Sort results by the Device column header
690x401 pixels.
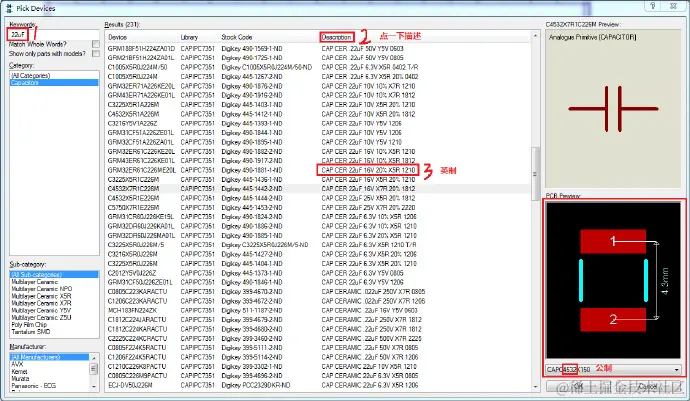tap(141, 37)
